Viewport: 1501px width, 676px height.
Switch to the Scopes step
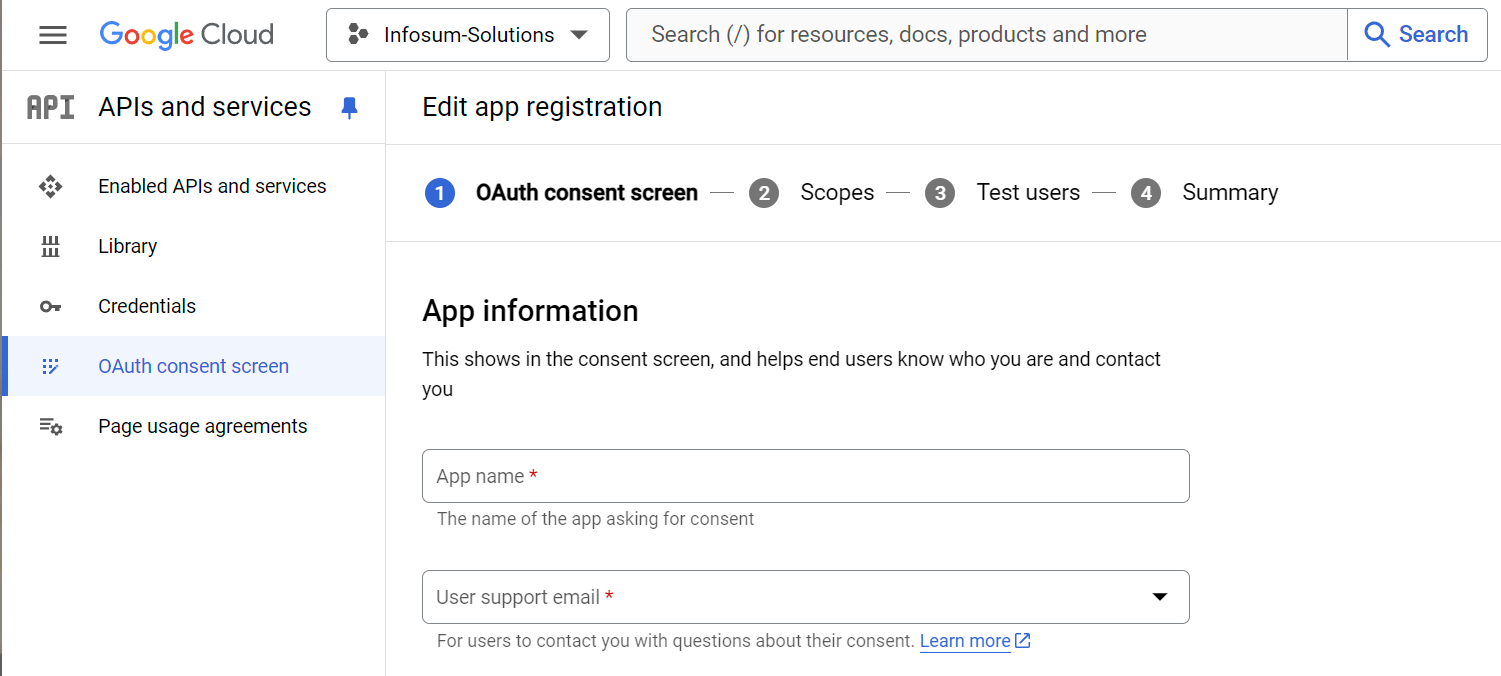click(x=837, y=192)
